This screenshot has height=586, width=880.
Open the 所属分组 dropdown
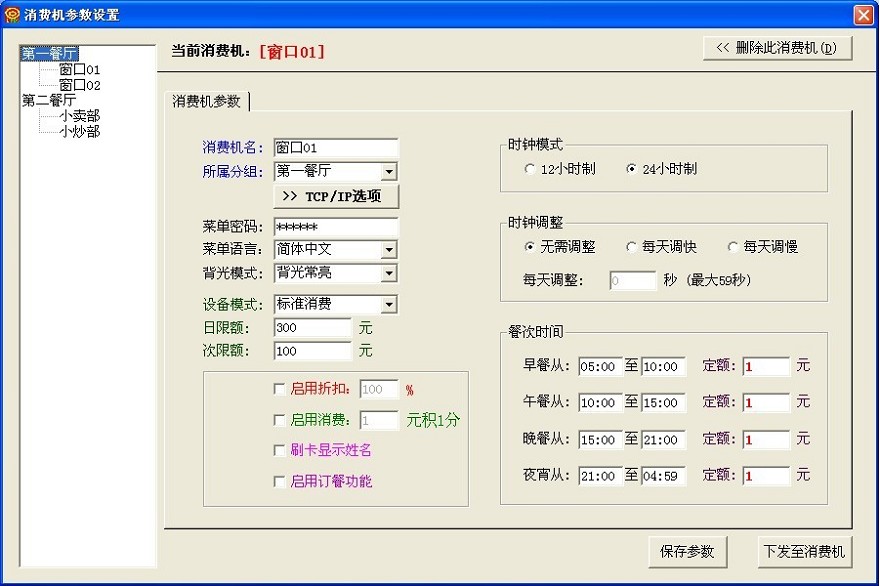389,172
